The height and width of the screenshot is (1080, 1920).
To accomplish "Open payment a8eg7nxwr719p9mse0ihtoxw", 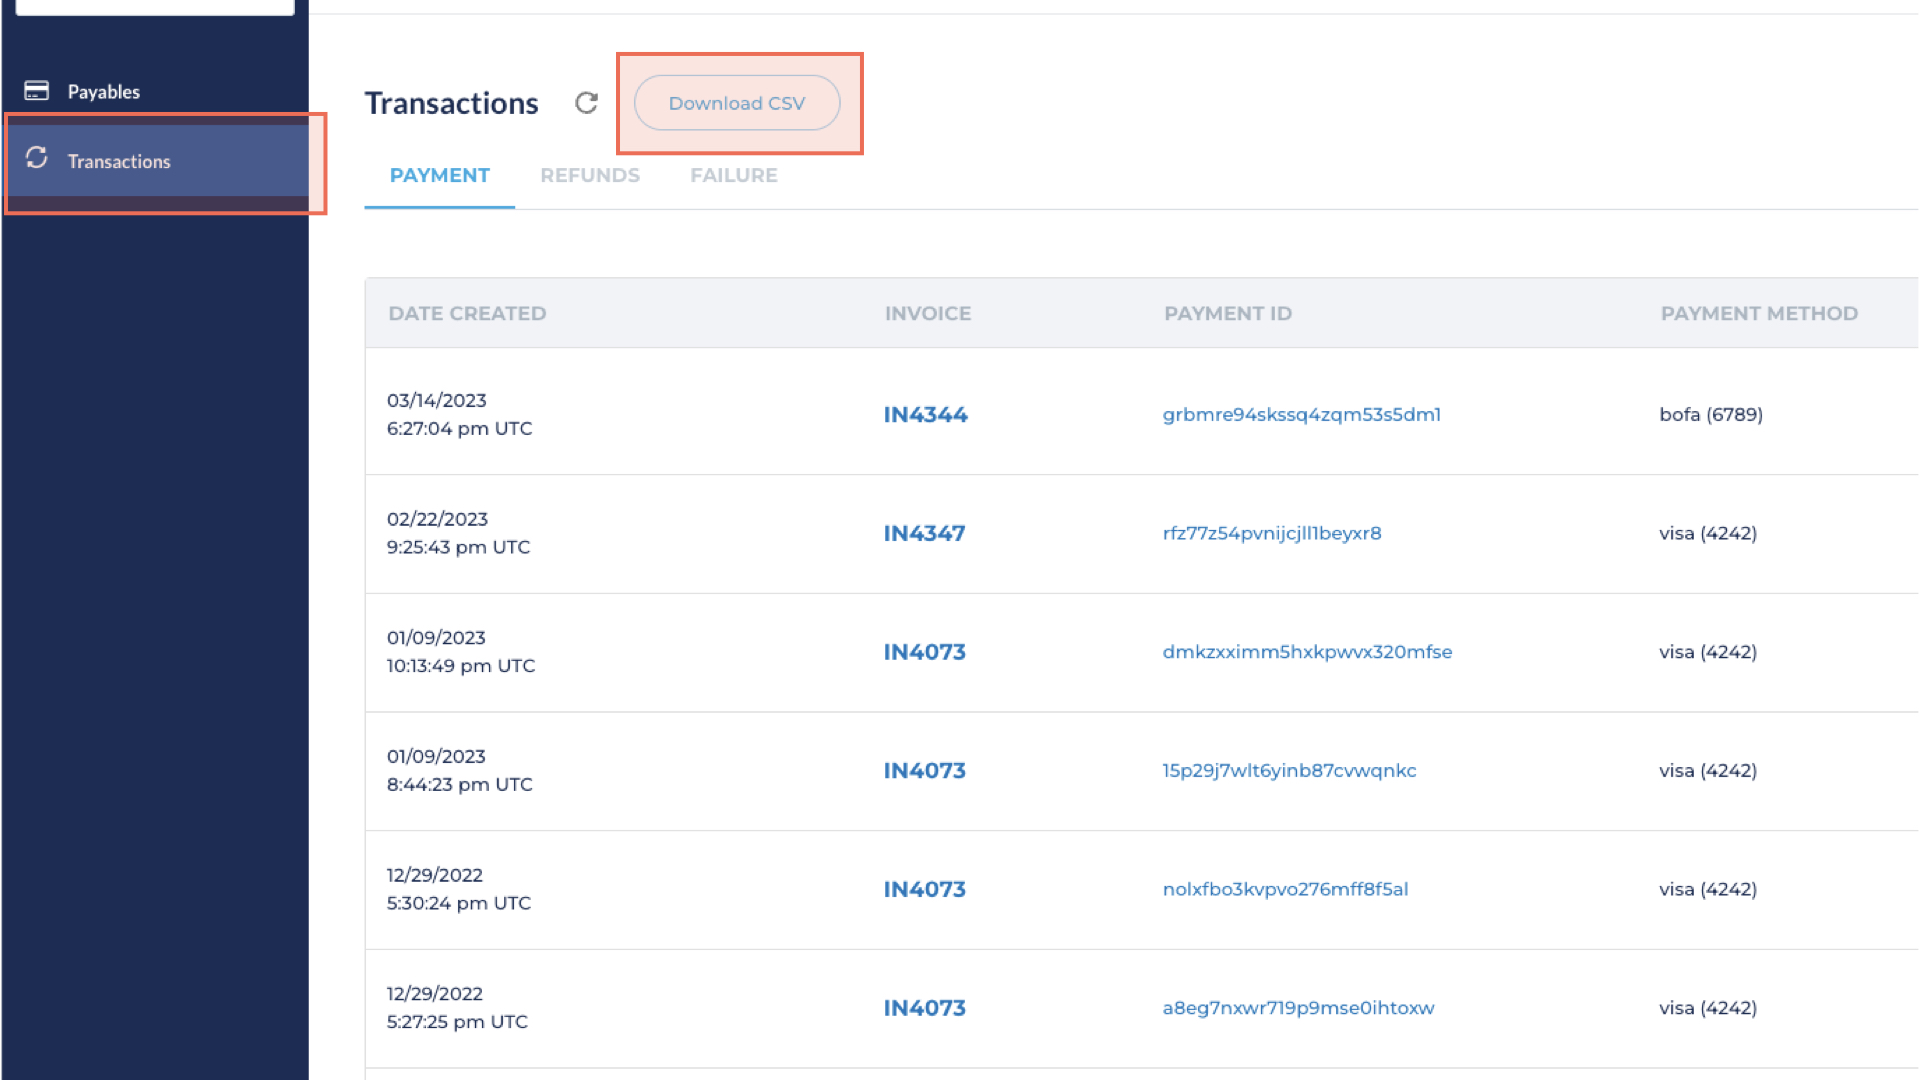I will click(x=1298, y=1007).
